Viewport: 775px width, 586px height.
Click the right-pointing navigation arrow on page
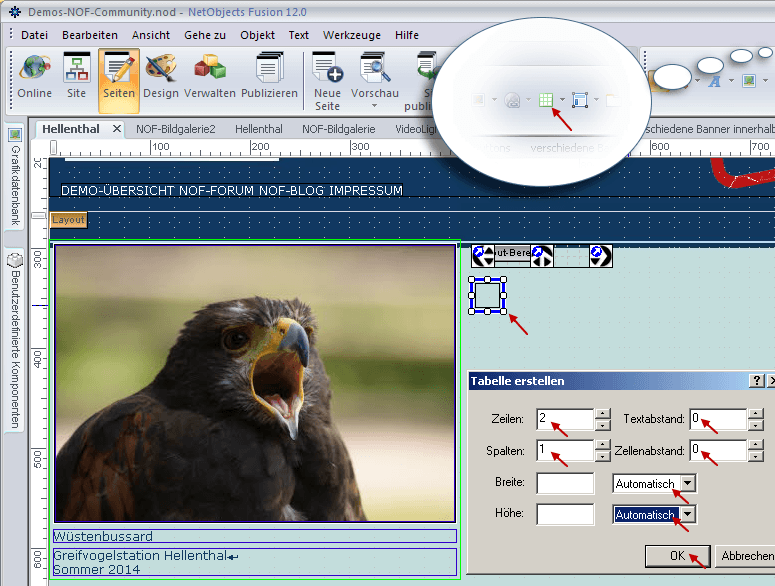pos(601,255)
